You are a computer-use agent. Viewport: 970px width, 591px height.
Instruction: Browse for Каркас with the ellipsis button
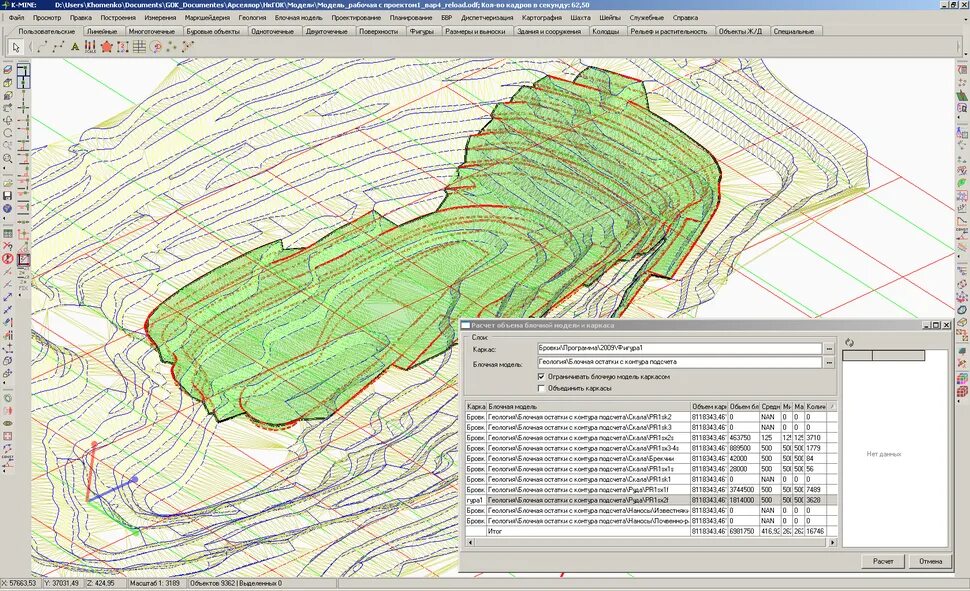click(829, 349)
